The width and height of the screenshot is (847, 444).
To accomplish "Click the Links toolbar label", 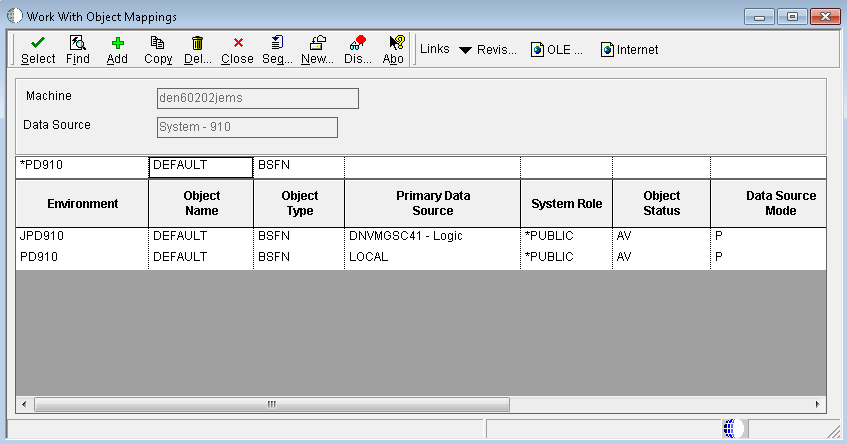I will (x=435, y=49).
